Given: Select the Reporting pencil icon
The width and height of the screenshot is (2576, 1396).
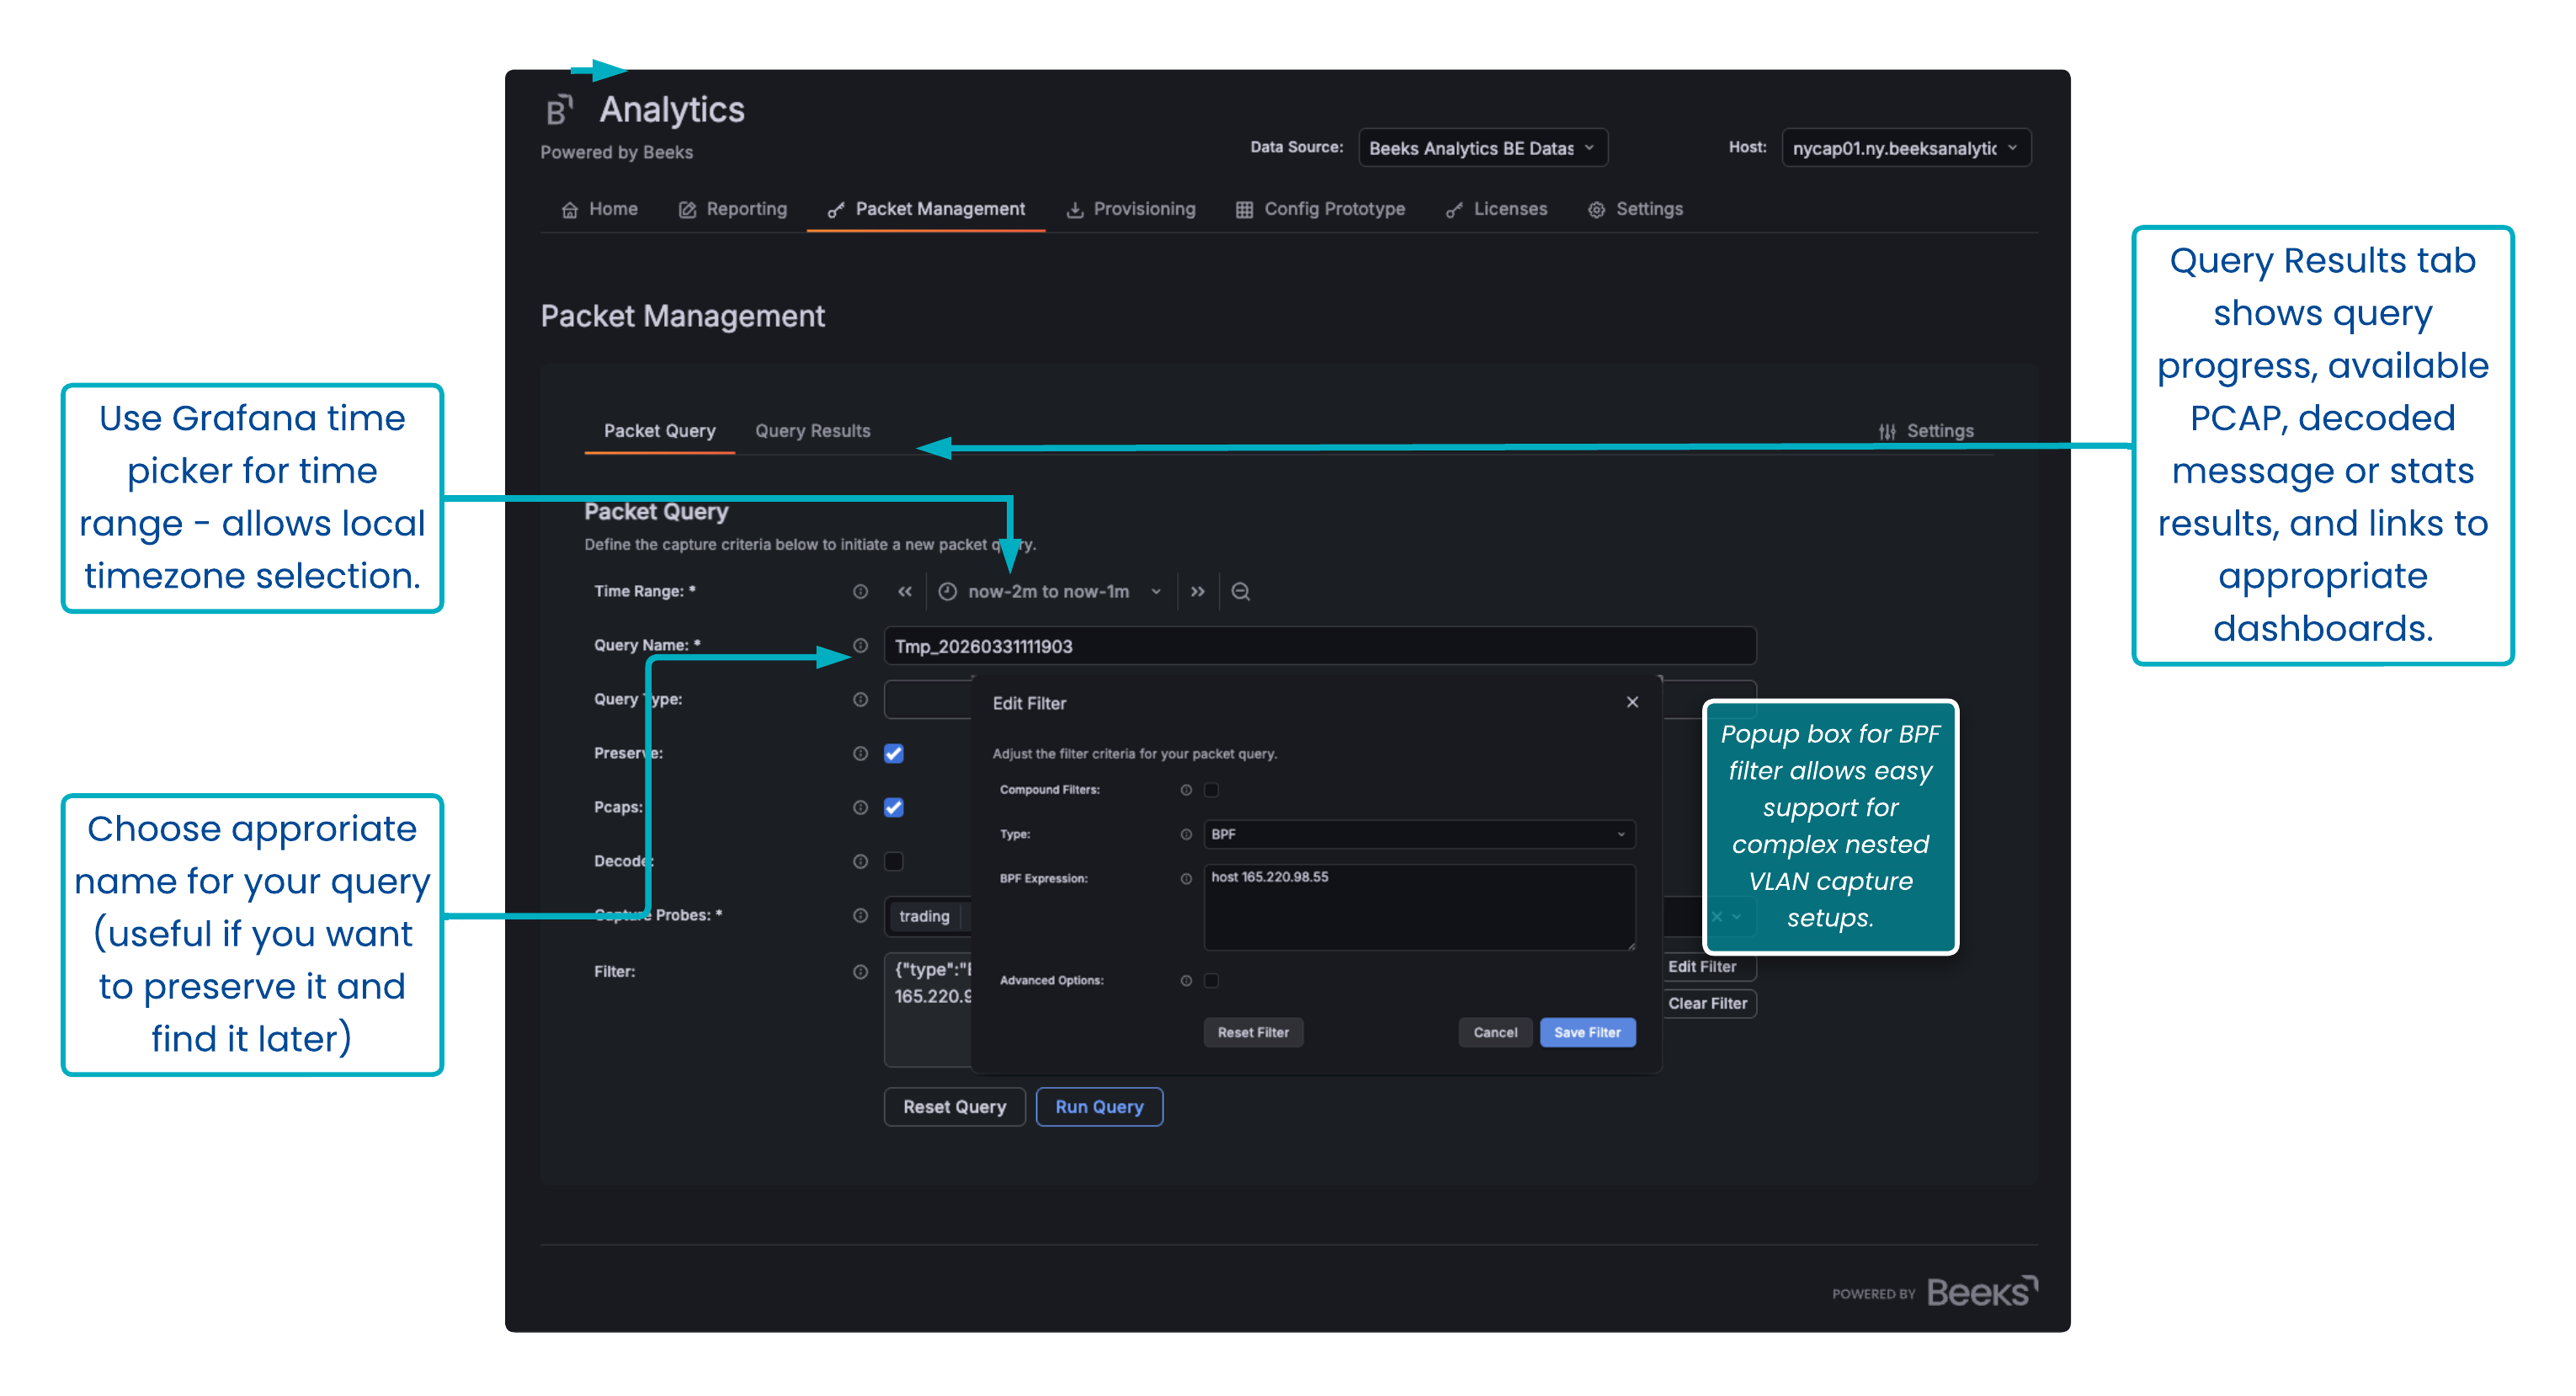Looking at the screenshot, I should [x=687, y=209].
